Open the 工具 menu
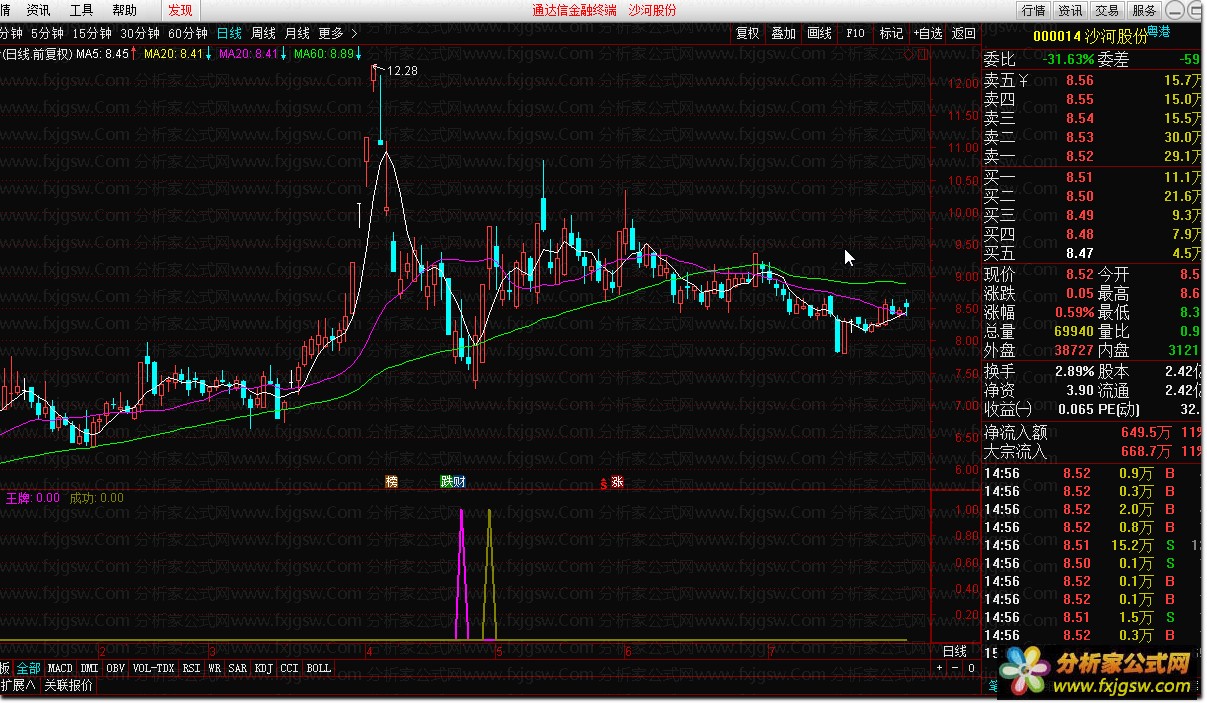Image resolution: width=1207 pixels, height=703 pixels. pos(82,10)
